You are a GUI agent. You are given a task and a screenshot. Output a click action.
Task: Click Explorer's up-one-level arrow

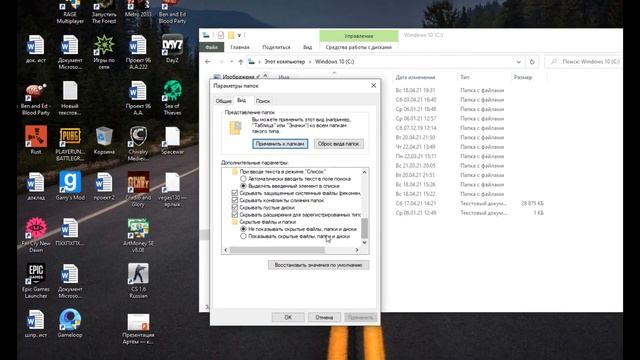[241, 62]
